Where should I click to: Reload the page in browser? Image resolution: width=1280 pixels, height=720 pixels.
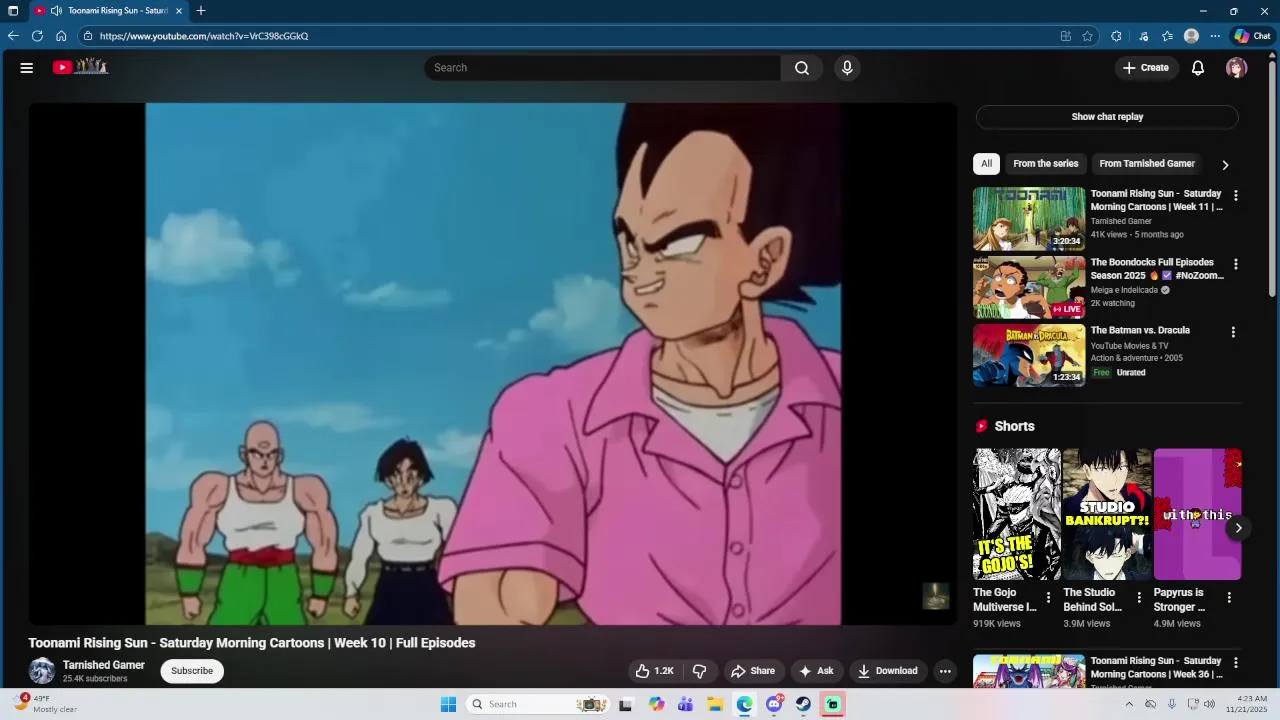(37, 36)
